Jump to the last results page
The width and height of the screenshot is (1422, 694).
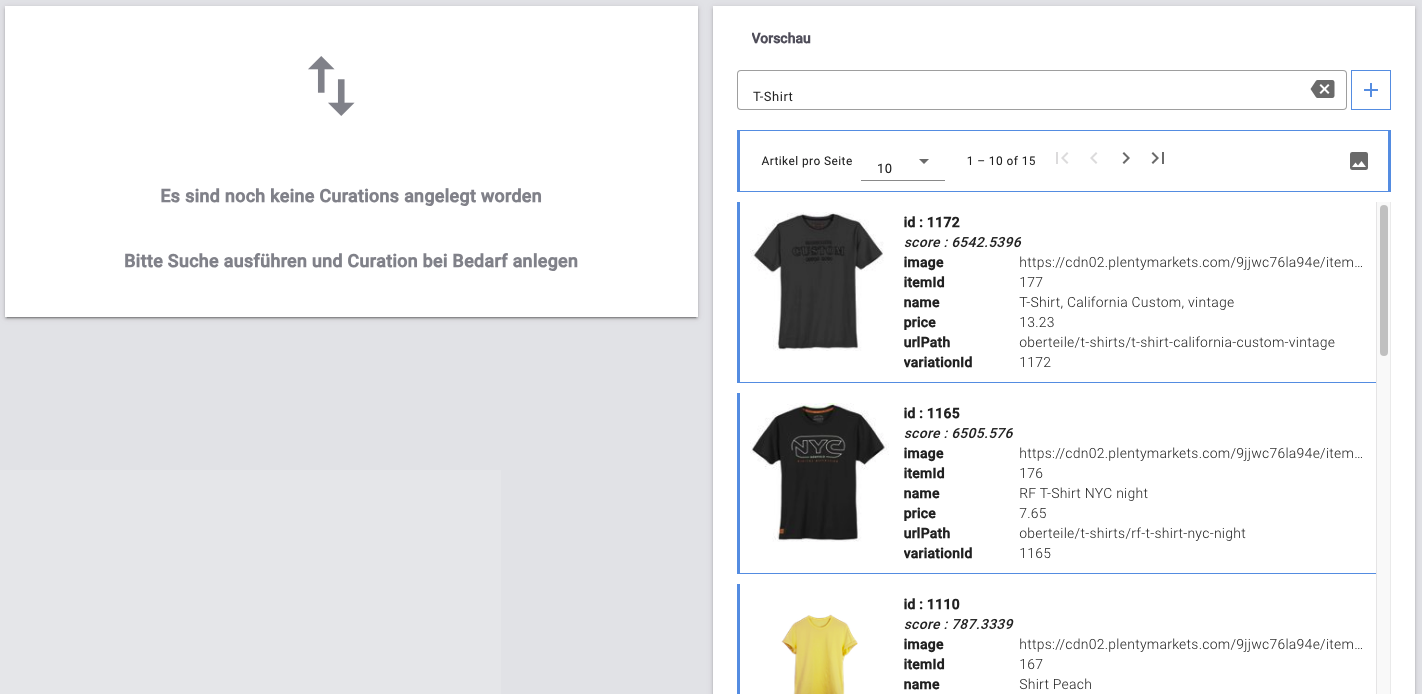(1158, 158)
